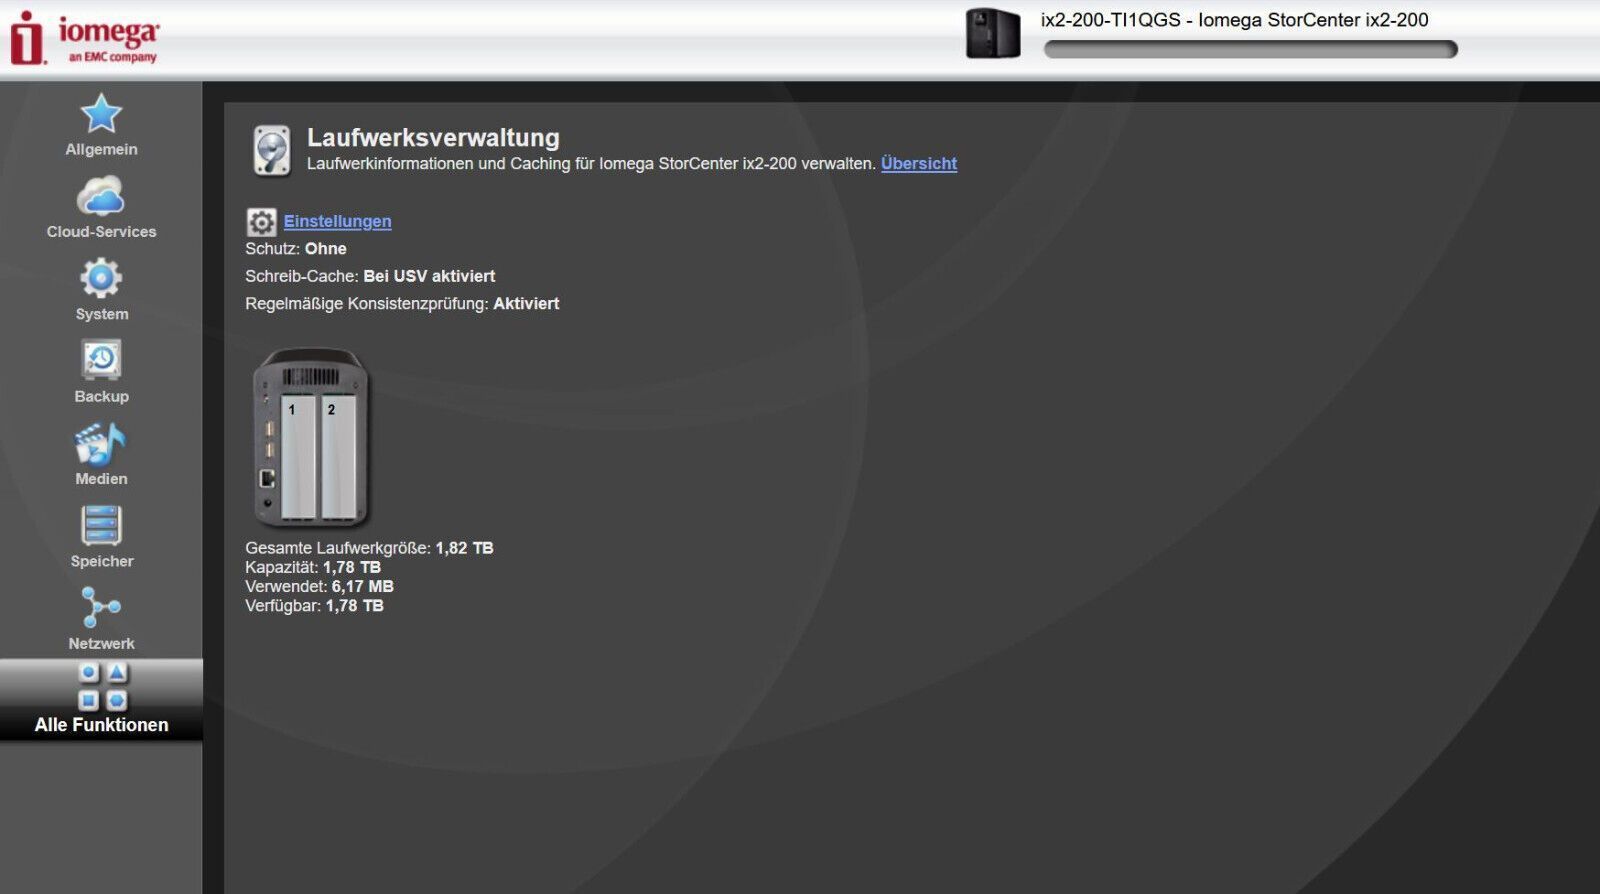Open the Medien media icon
The image size is (1600, 894).
(x=101, y=444)
